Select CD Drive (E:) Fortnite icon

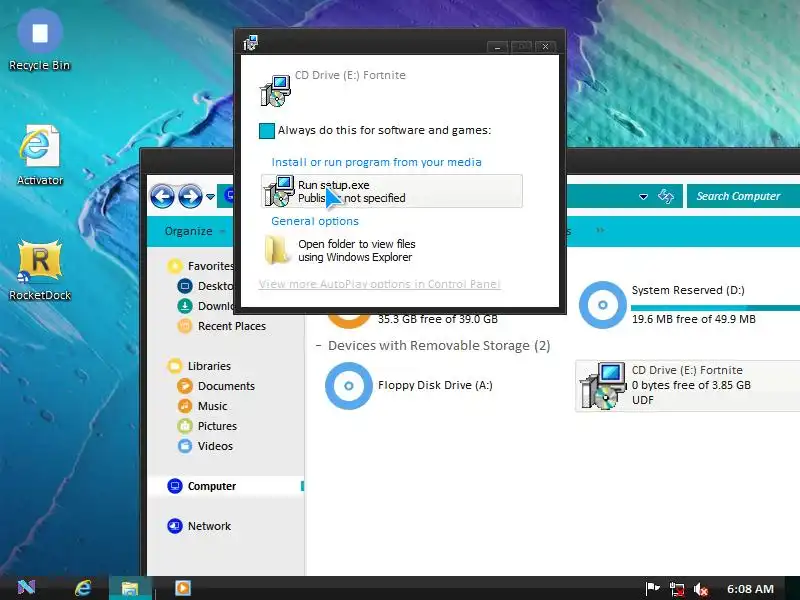[603, 386]
